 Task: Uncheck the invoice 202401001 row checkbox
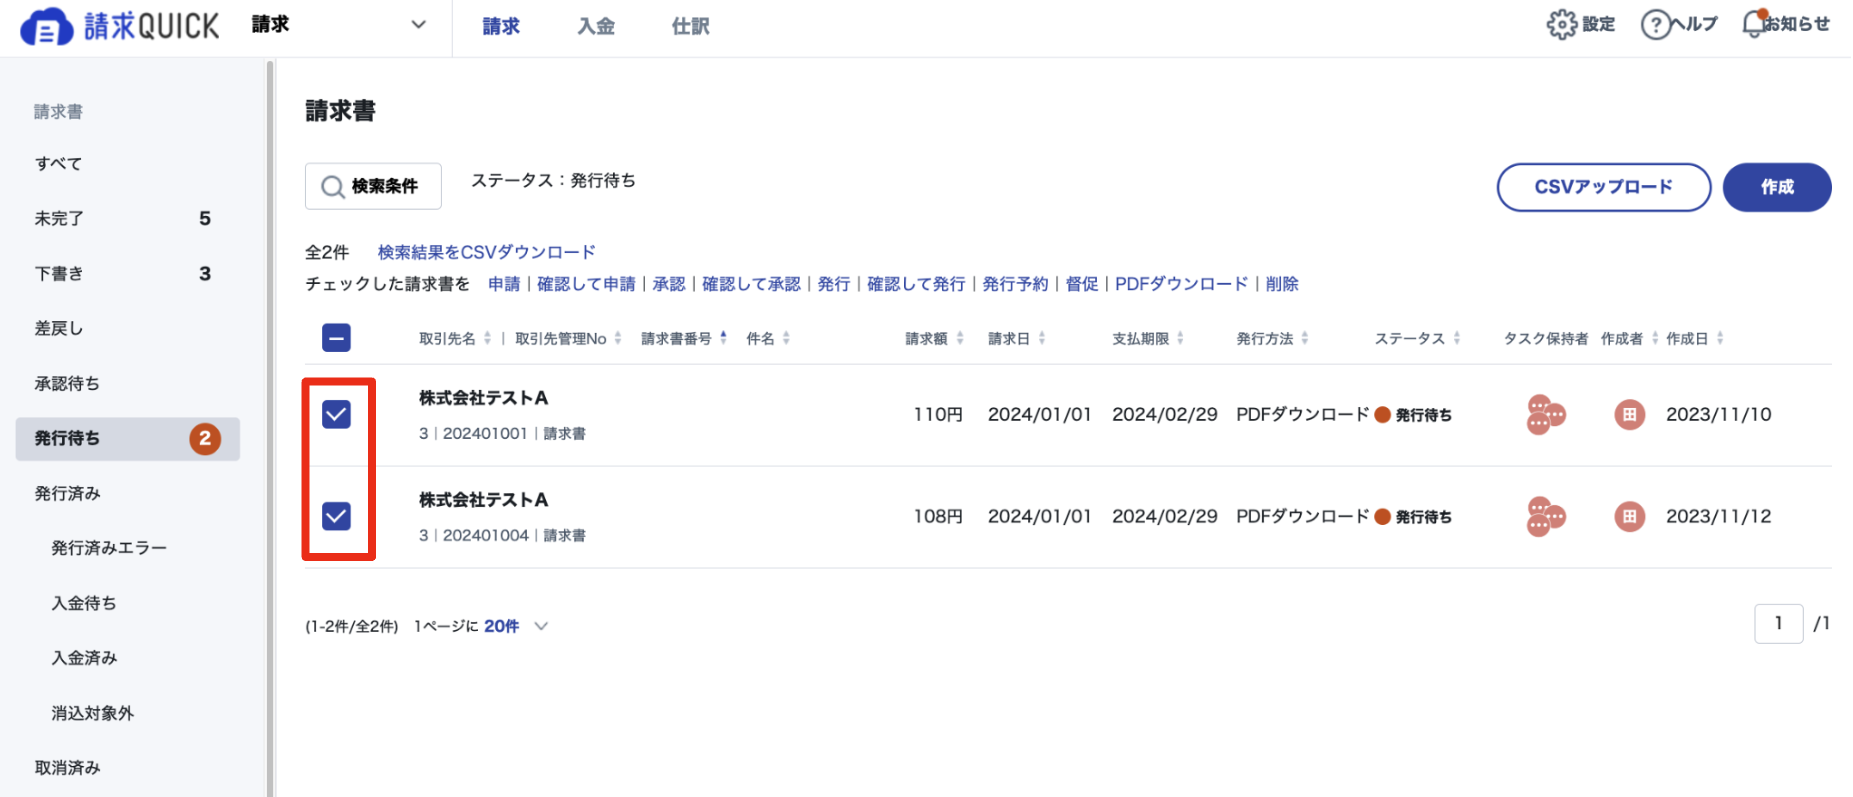pos(336,414)
